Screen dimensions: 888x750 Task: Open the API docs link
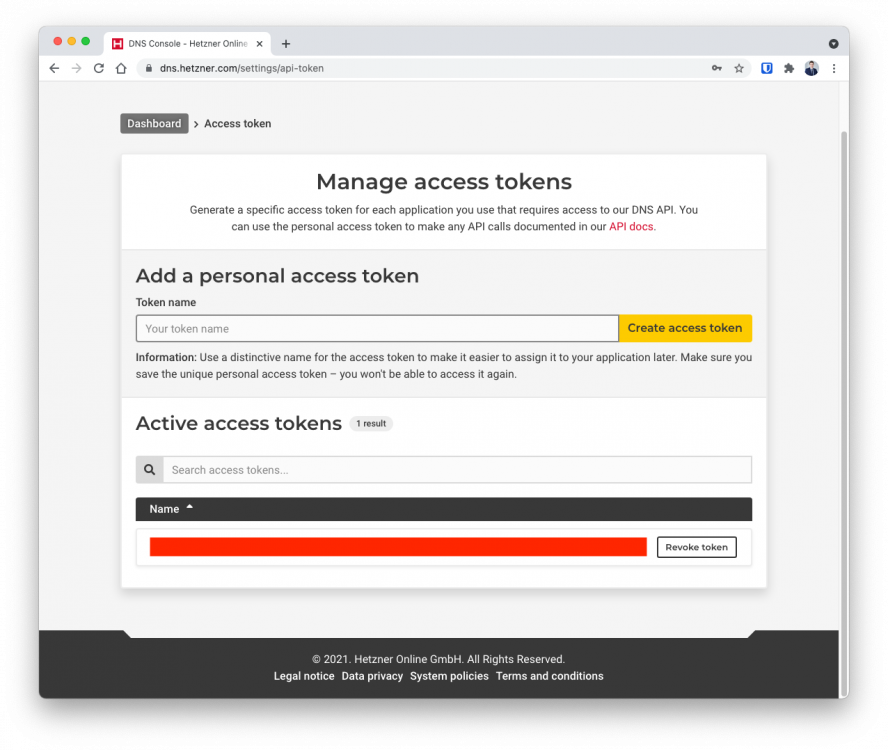[631, 227]
